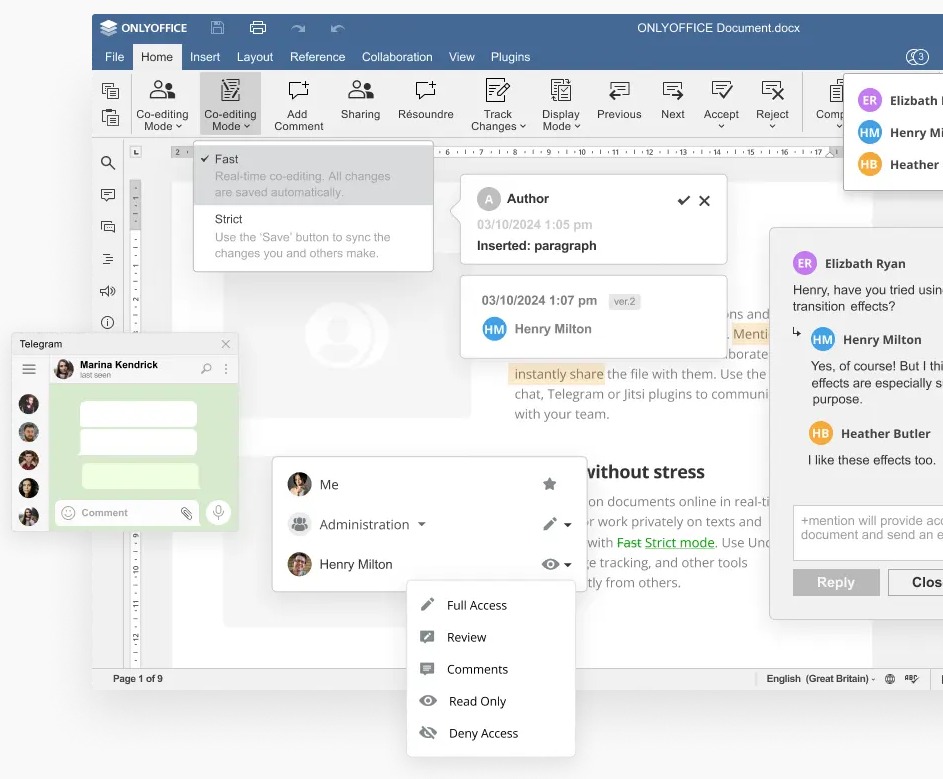Click the About info sidebar icon
This screenshot has height=779, width=943.
108,322
